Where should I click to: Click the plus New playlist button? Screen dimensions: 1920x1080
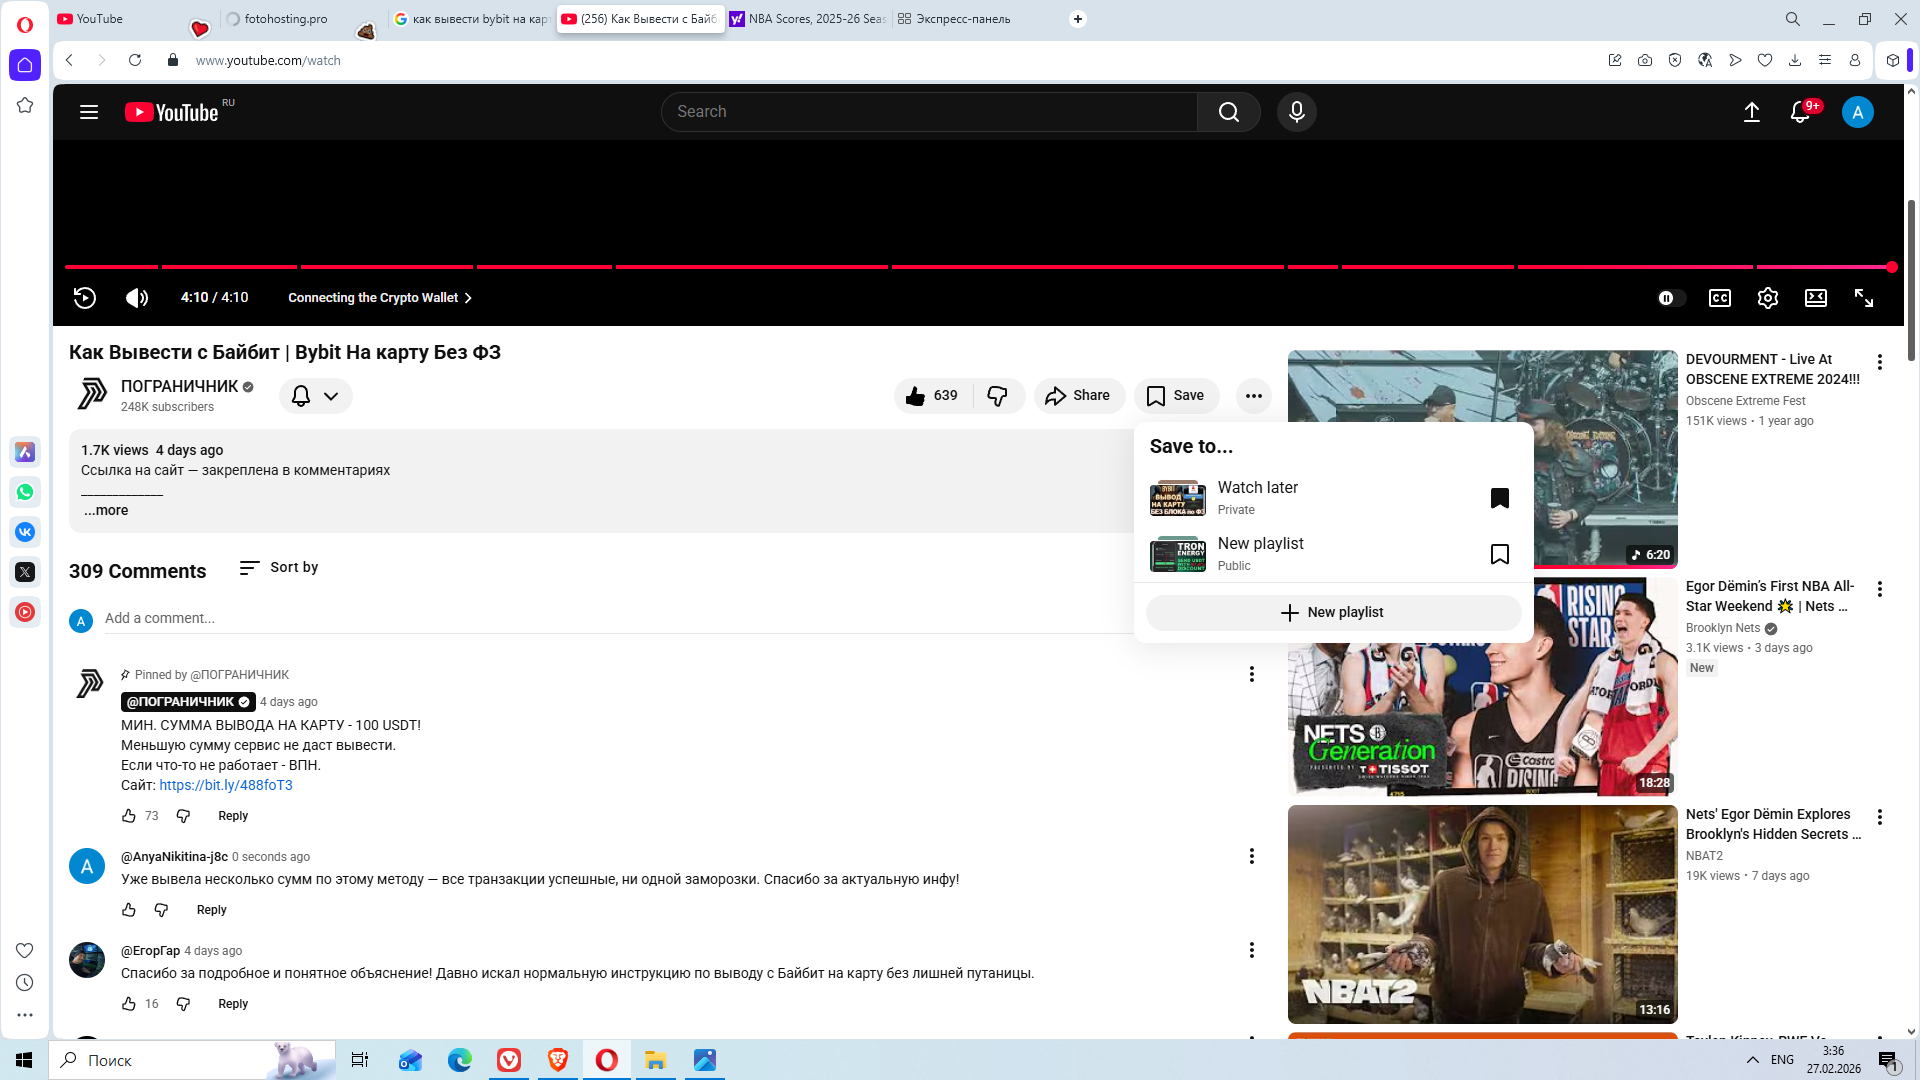[1333, 612]
